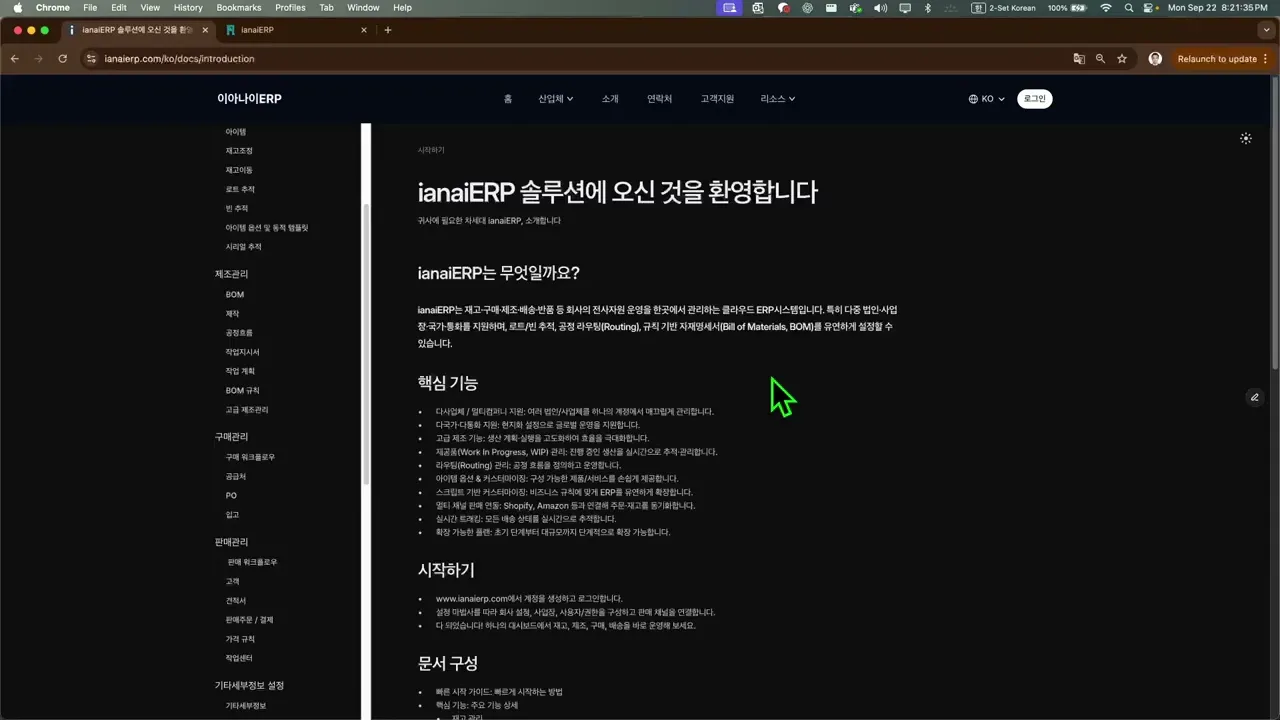Close the second ianaiERP tab
This screenshot has width=1280, height=720.
[364, 30]
